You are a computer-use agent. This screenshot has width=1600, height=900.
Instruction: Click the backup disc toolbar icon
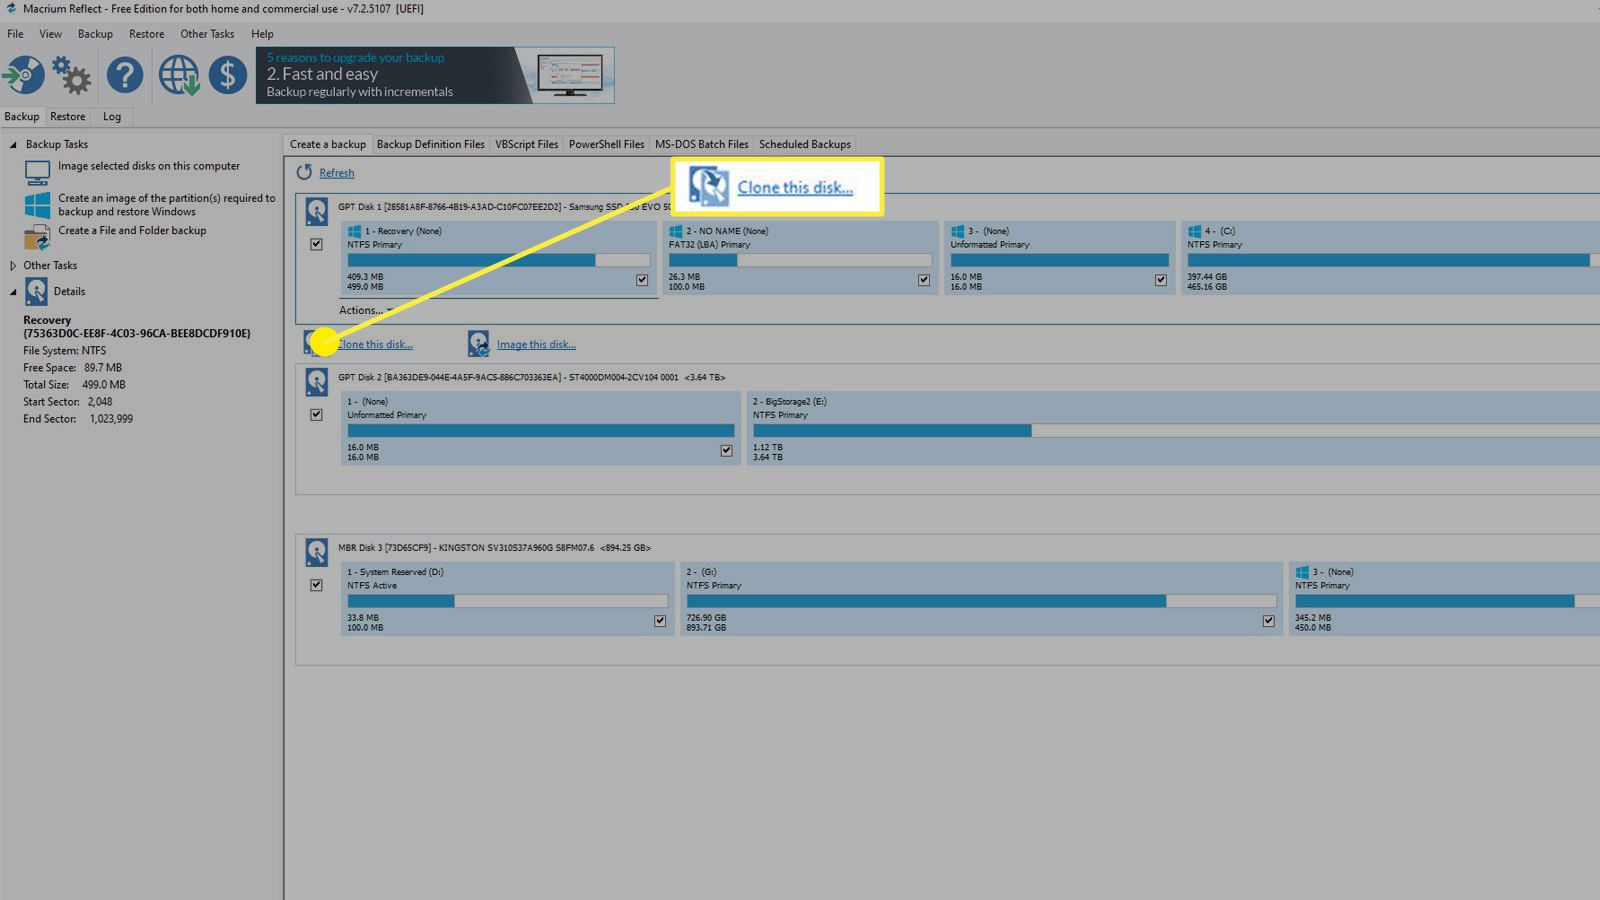24,75
